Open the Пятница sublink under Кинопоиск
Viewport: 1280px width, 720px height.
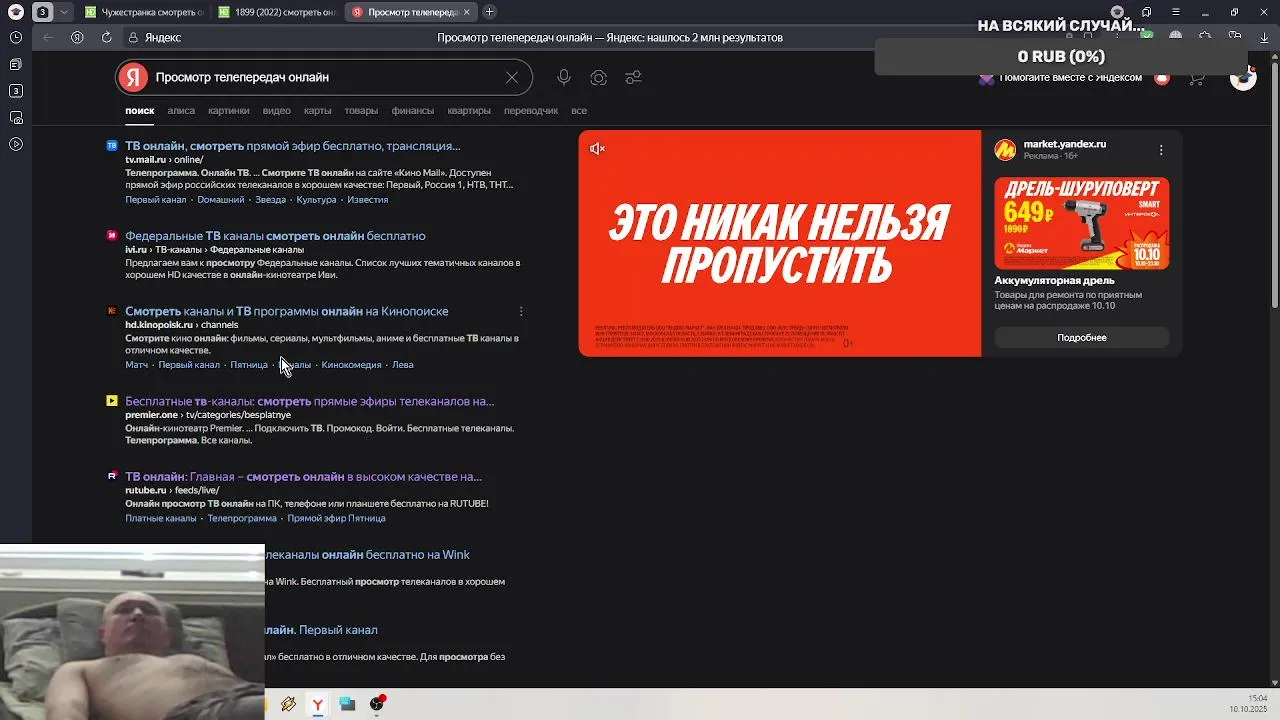pos(249,365)
